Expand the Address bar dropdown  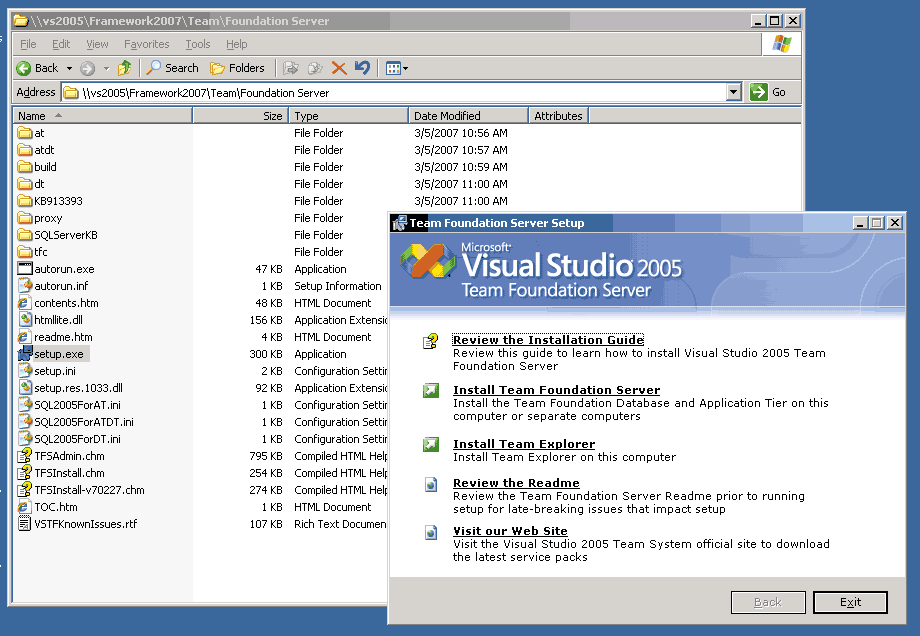click(x=734, y=92)
